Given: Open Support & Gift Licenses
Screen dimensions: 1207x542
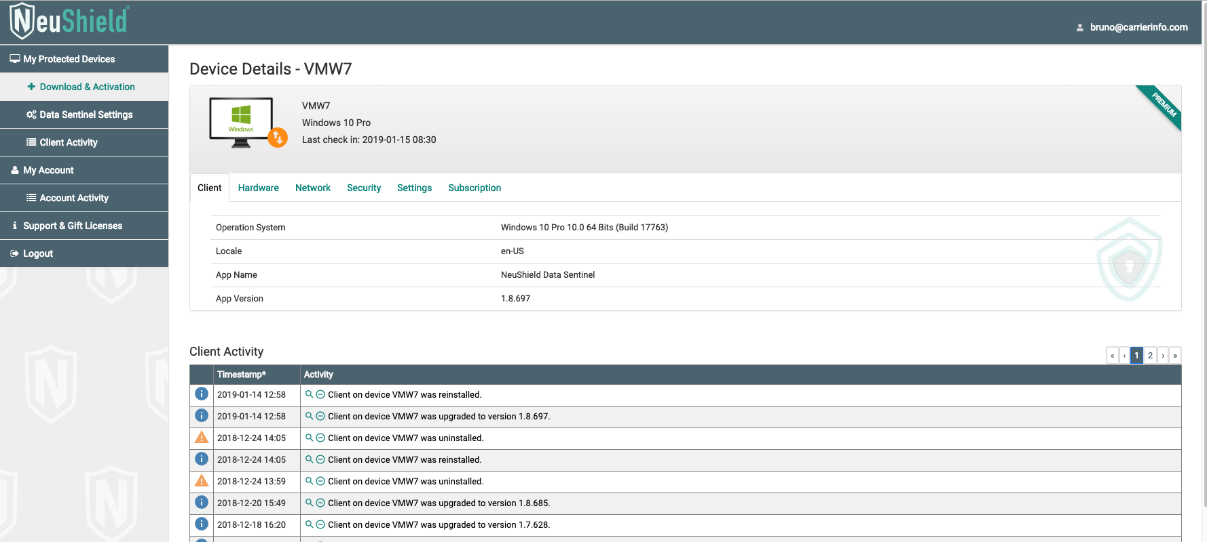Looking at the screenshot, I should 84,226.
